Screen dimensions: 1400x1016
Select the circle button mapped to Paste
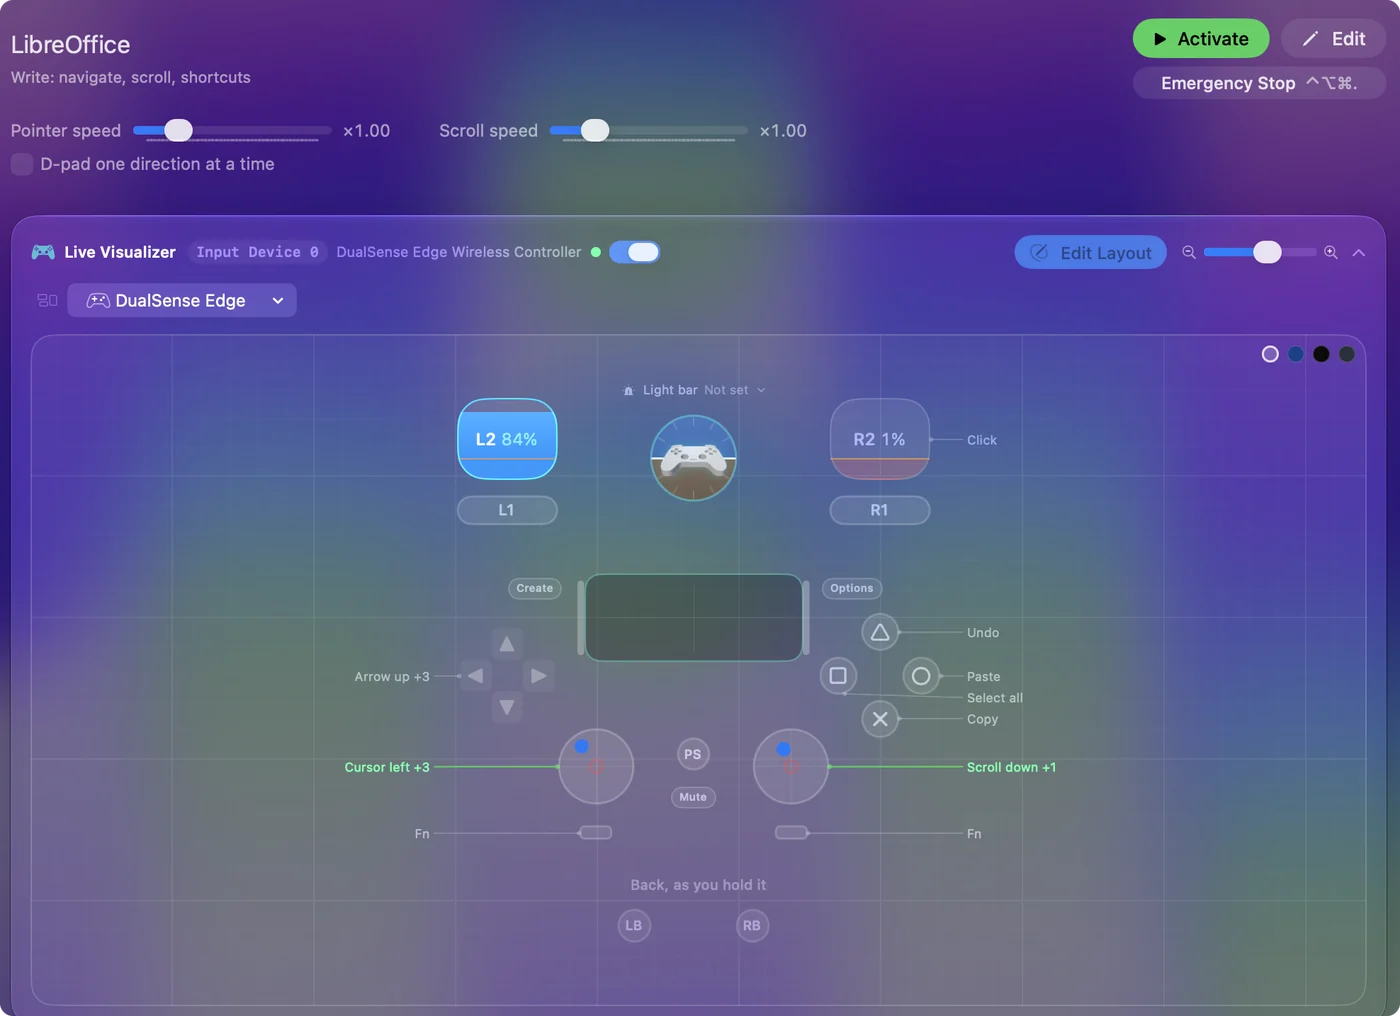921,676
